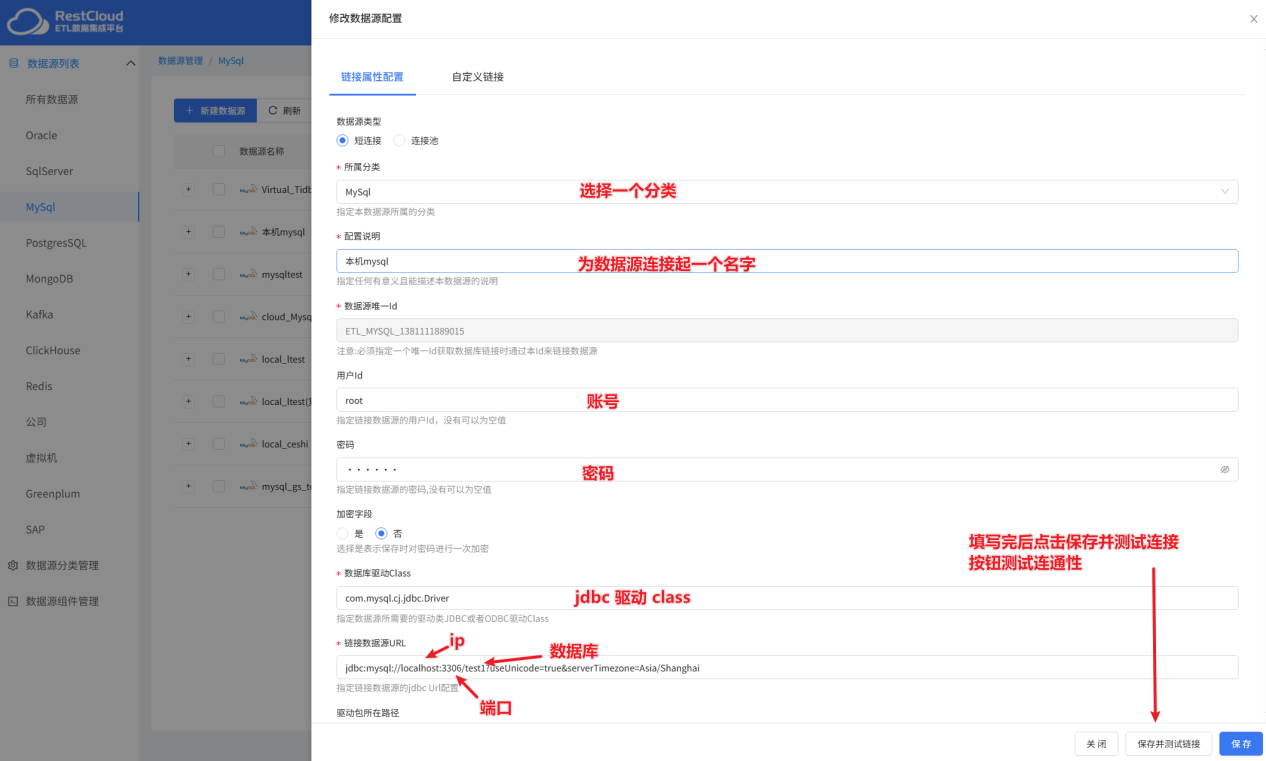
Task: Open 数据源组件管理 in the sidebar
Action: [62, 601]
